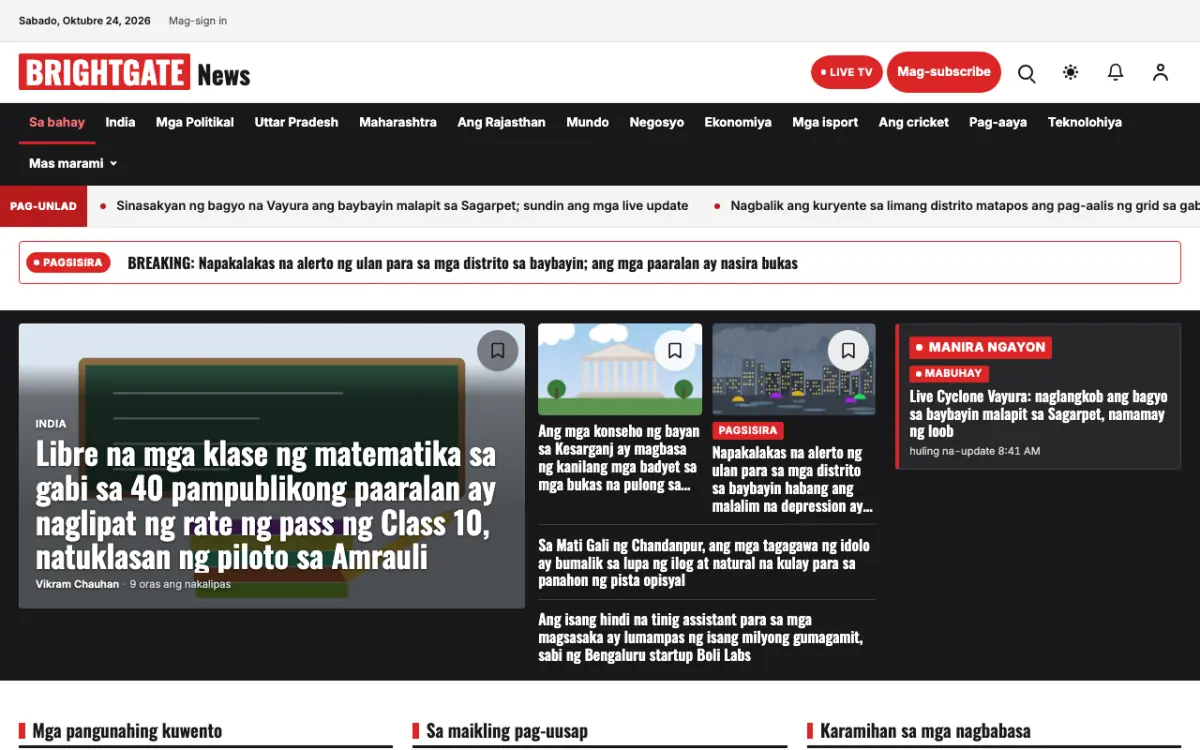Click the INDIA category label on lead story

click(51, 424)
